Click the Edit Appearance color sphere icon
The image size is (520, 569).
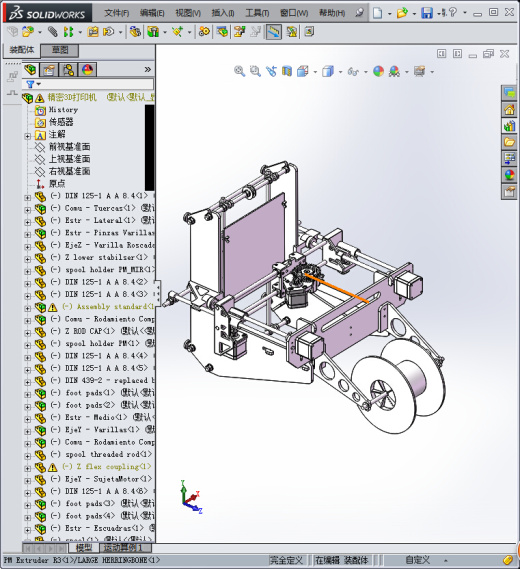click(x=378, y=71)
